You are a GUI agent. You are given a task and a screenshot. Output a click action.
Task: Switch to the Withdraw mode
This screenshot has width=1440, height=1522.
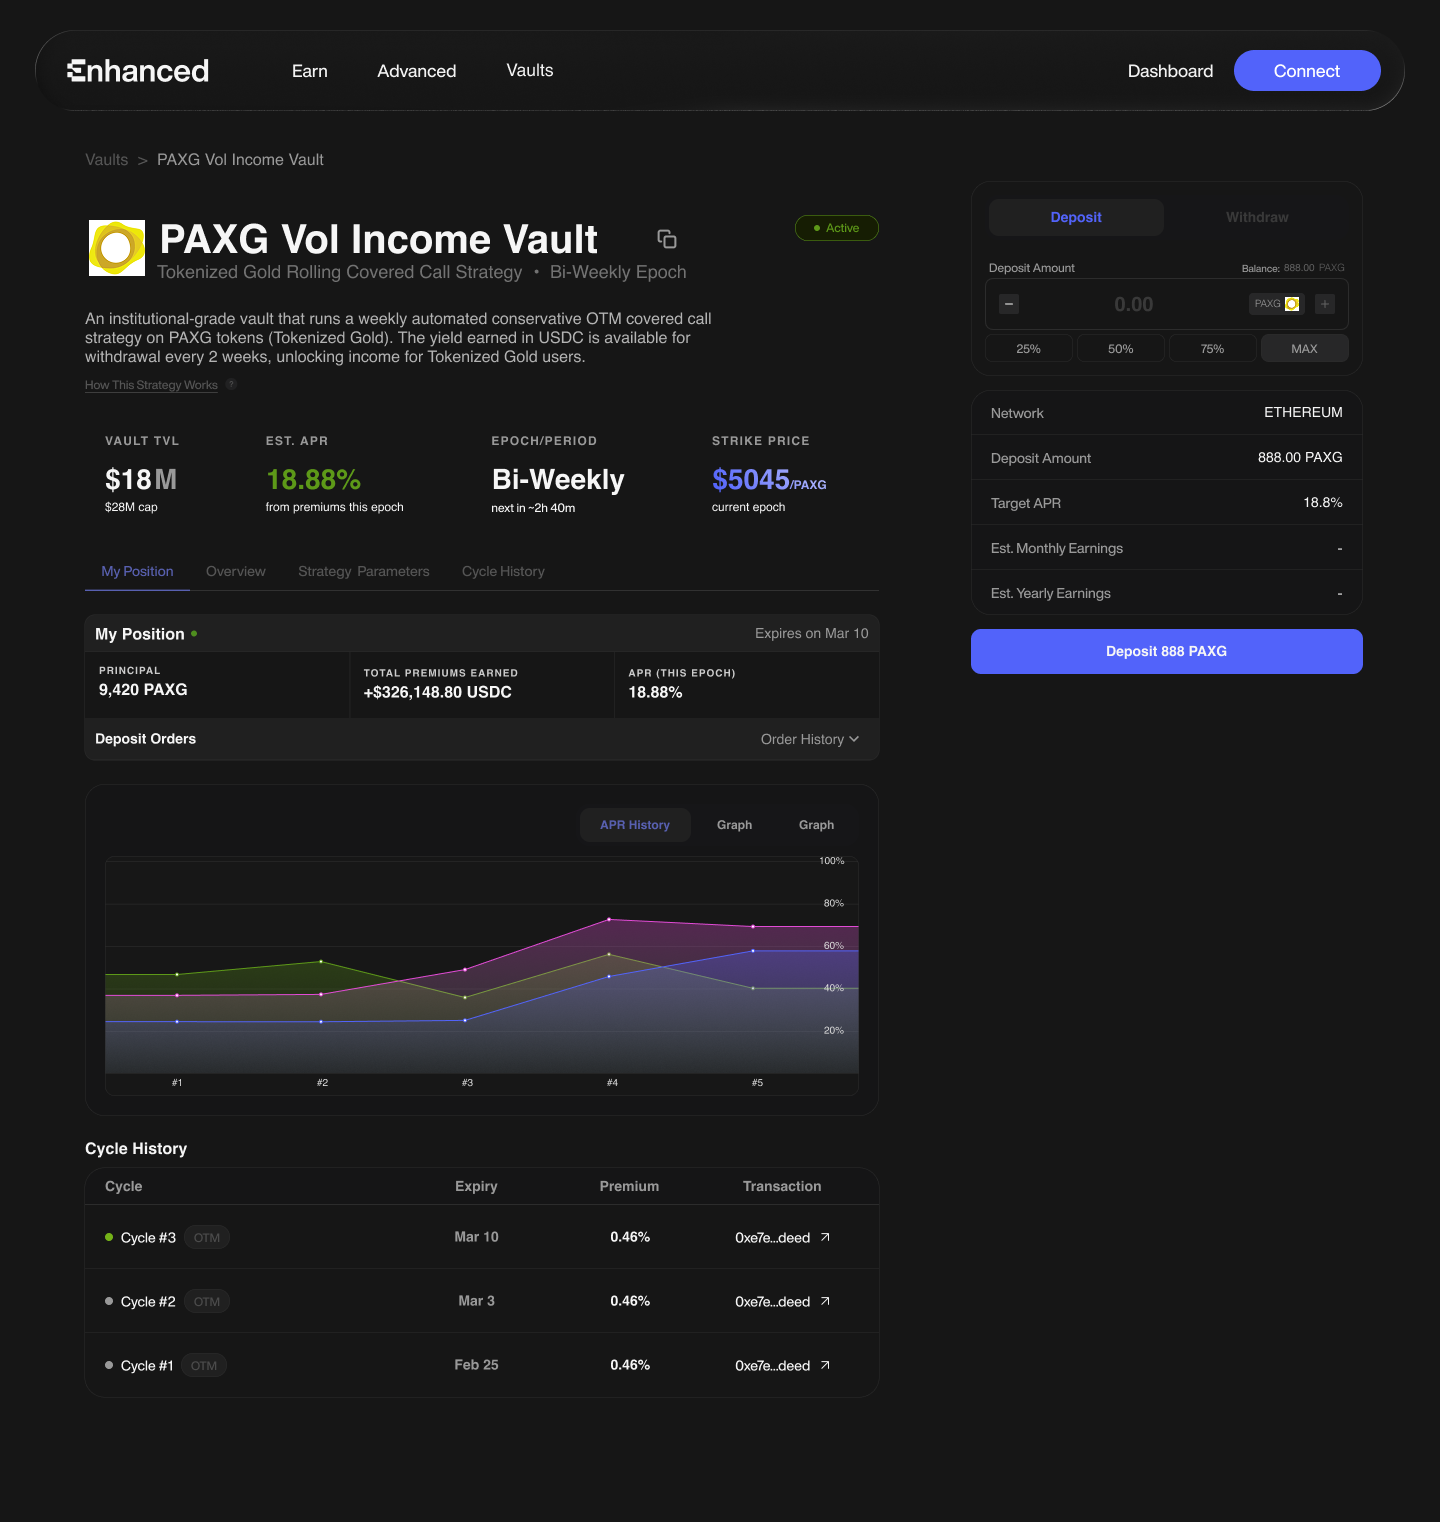[1257, 217]
